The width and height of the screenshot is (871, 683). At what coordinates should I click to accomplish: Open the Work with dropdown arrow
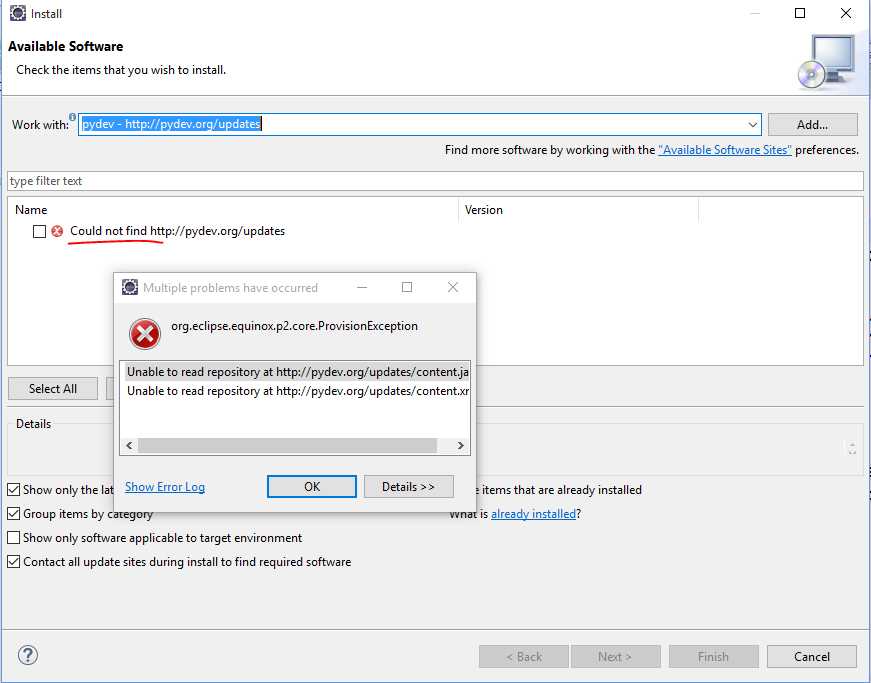753,124
